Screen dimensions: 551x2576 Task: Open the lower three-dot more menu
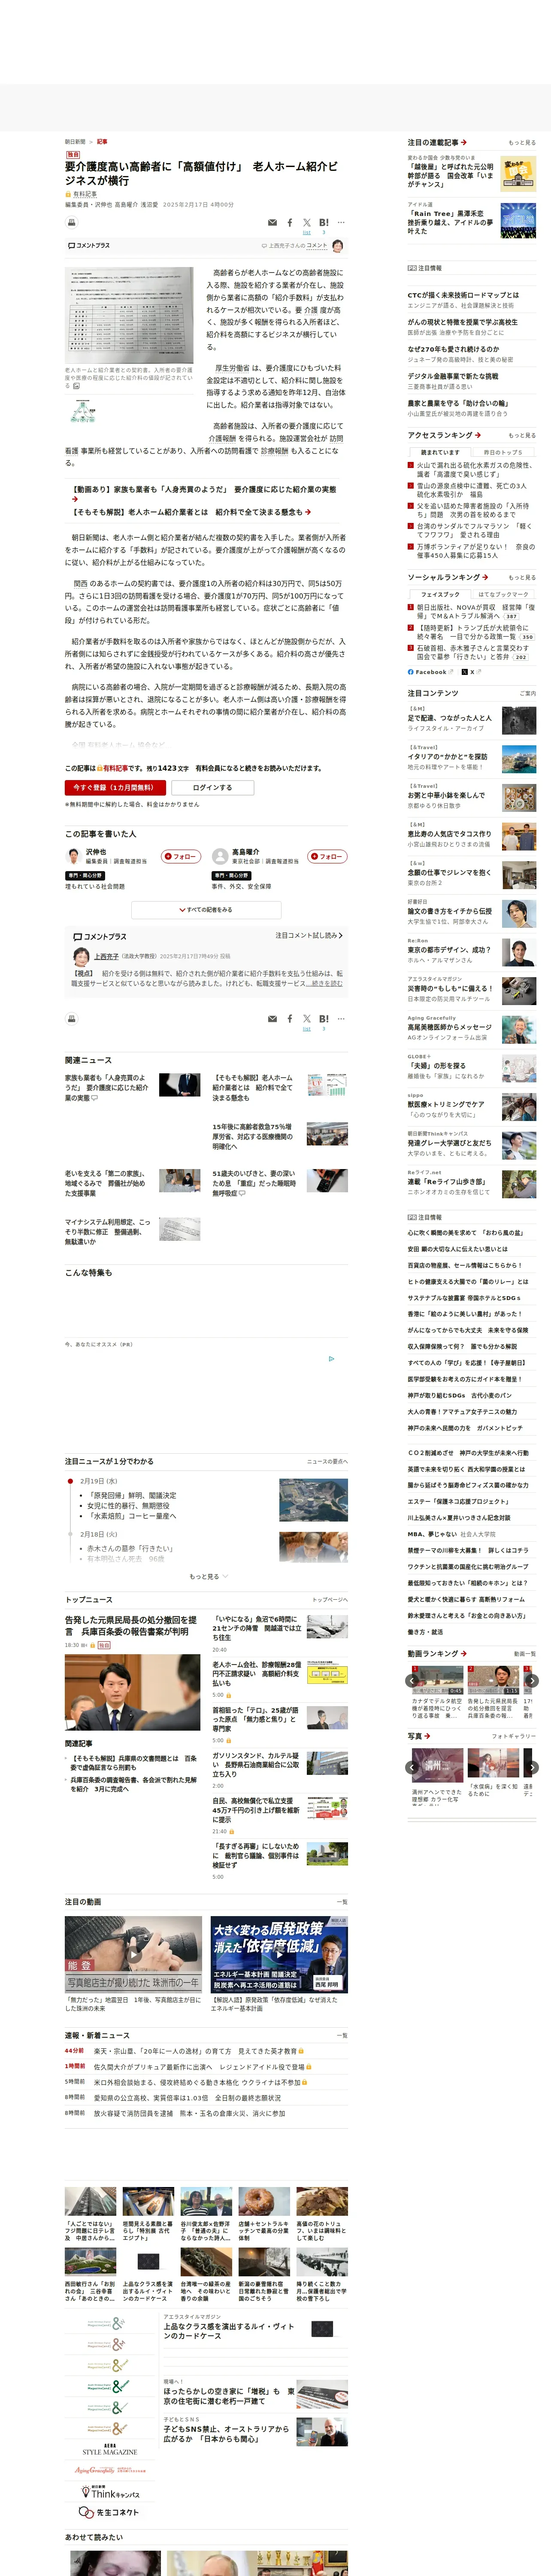point(341,1019)
